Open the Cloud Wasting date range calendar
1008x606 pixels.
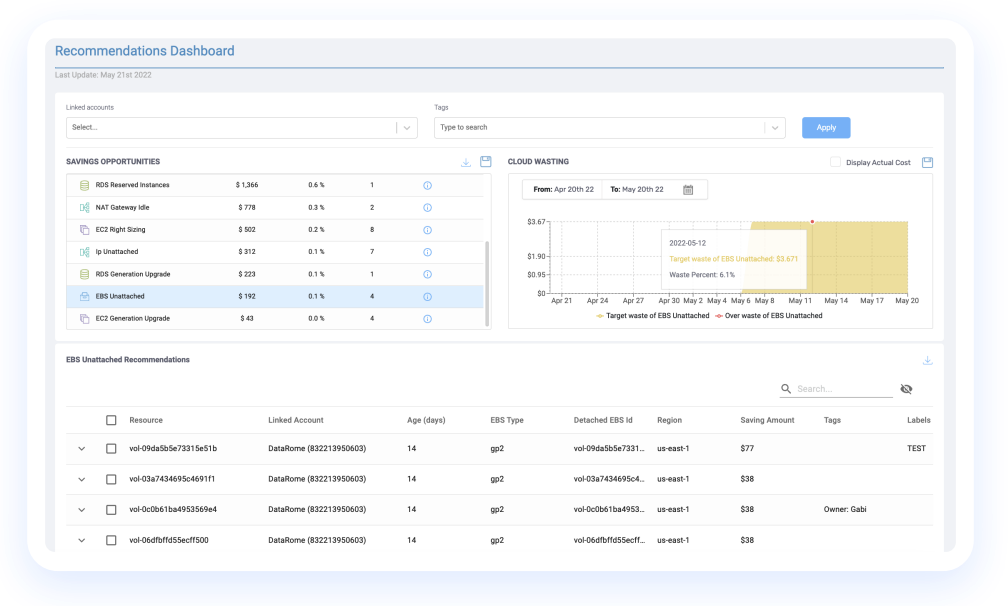688,190
